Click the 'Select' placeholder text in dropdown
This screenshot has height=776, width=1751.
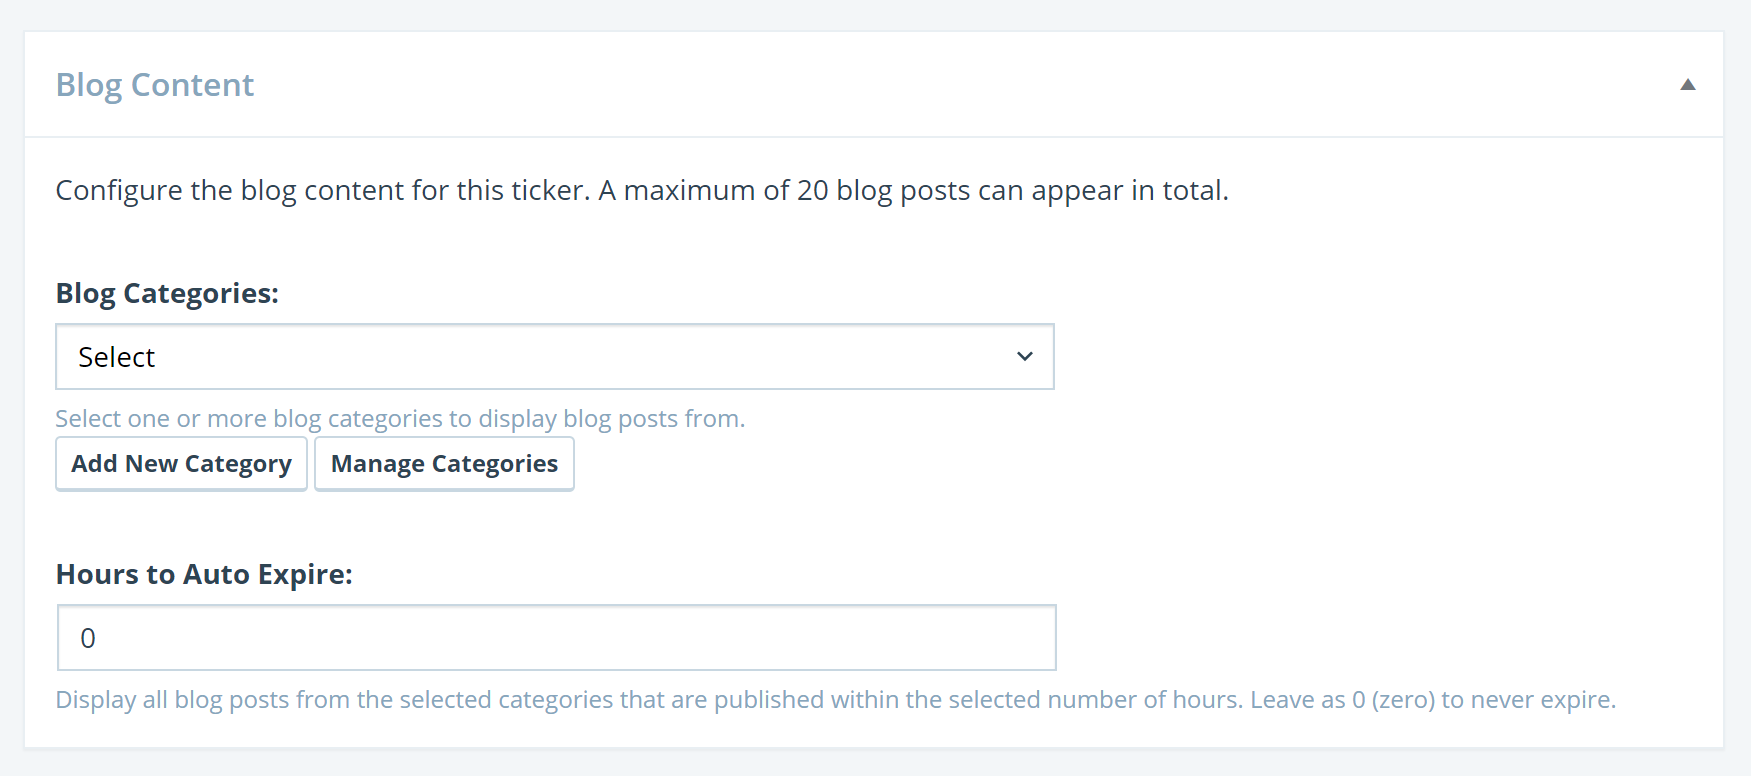[116, 357]
